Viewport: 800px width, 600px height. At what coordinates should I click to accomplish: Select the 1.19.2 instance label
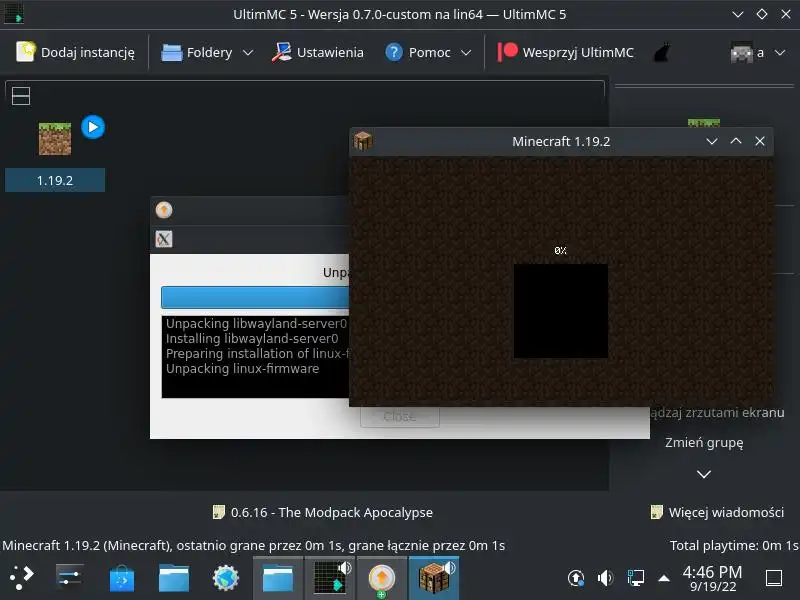55,180
